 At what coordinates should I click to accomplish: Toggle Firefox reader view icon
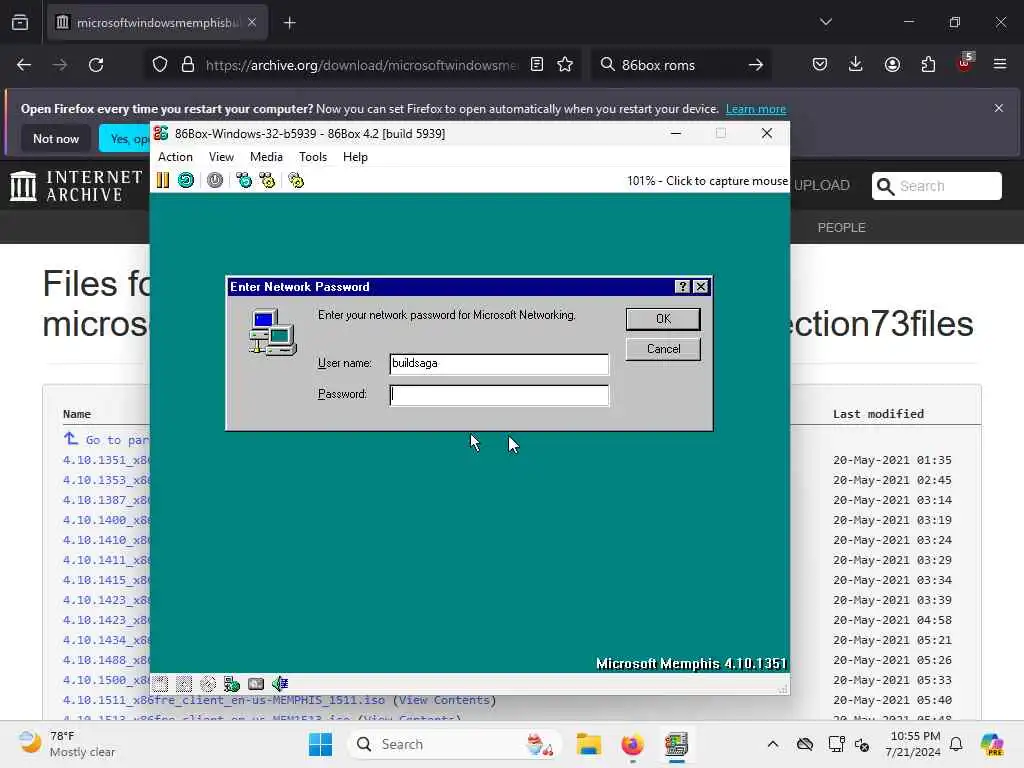coord(537,65)
